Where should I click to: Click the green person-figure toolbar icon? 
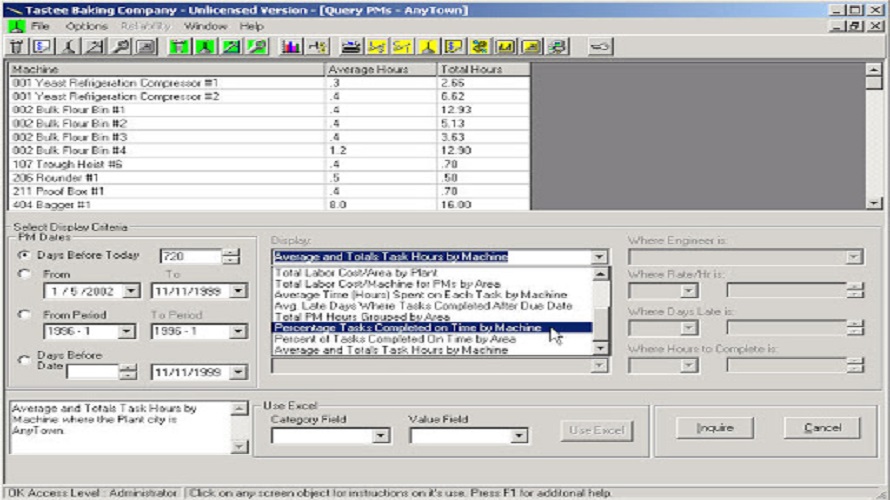click(x=205, y=47)
